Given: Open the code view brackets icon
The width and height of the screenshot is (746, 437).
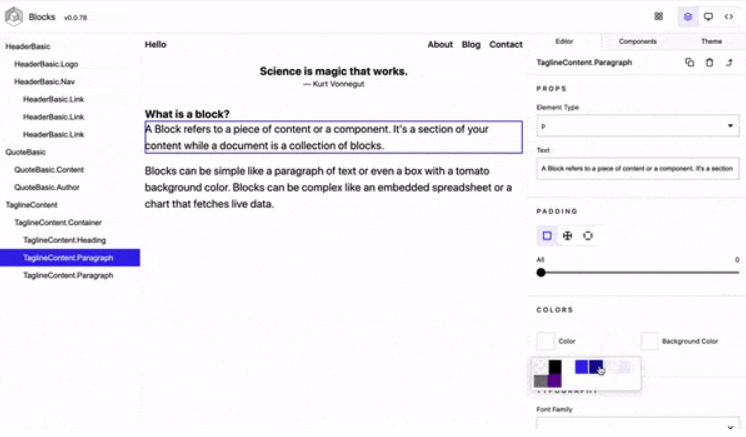Looking at the screenshot, I should point(729,17).
